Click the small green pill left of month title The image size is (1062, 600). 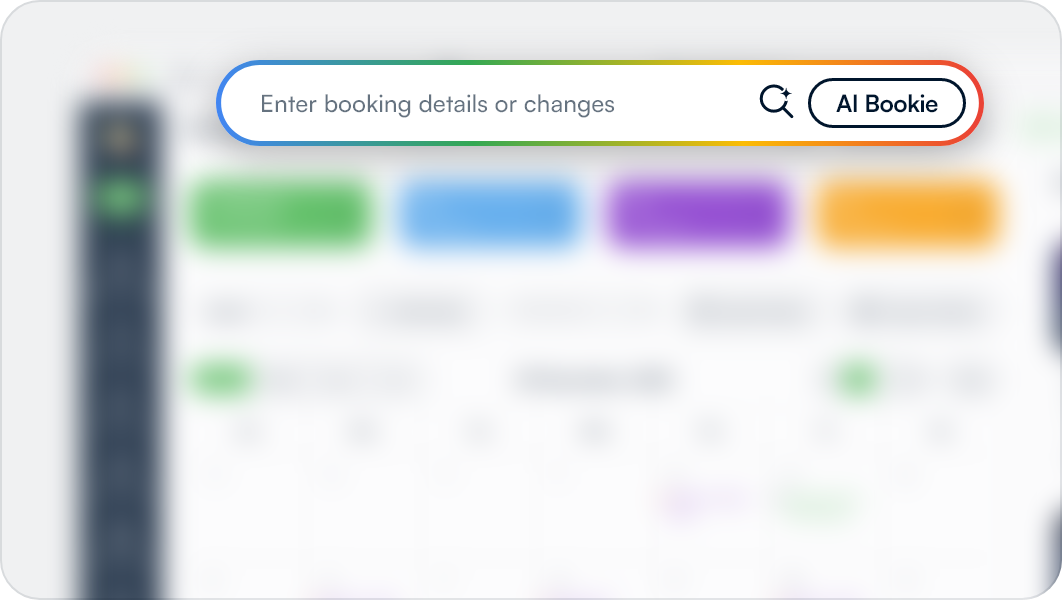pyautogui.click(x=222, y=380)
